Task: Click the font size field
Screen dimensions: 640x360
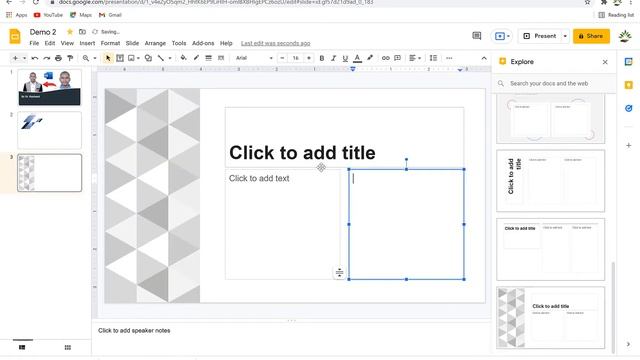Action: click(x=296, y=58)
